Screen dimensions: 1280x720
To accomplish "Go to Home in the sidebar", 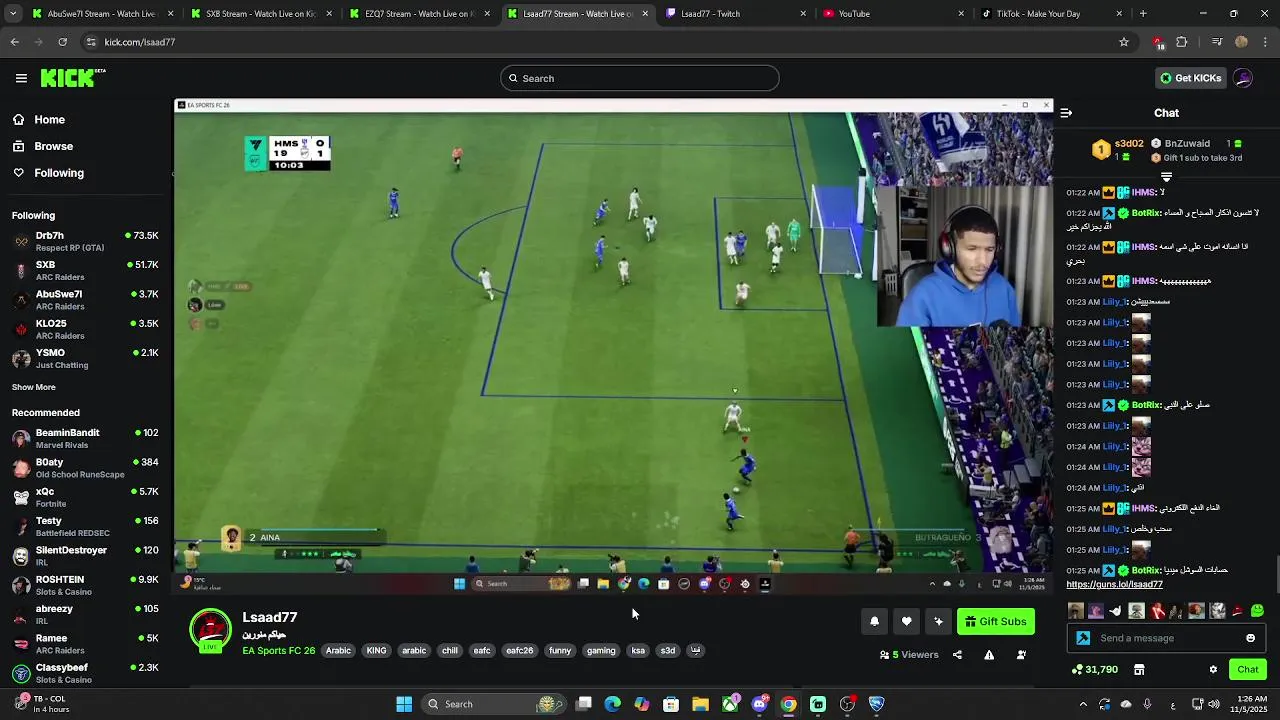I will click(x=38, y=120).
